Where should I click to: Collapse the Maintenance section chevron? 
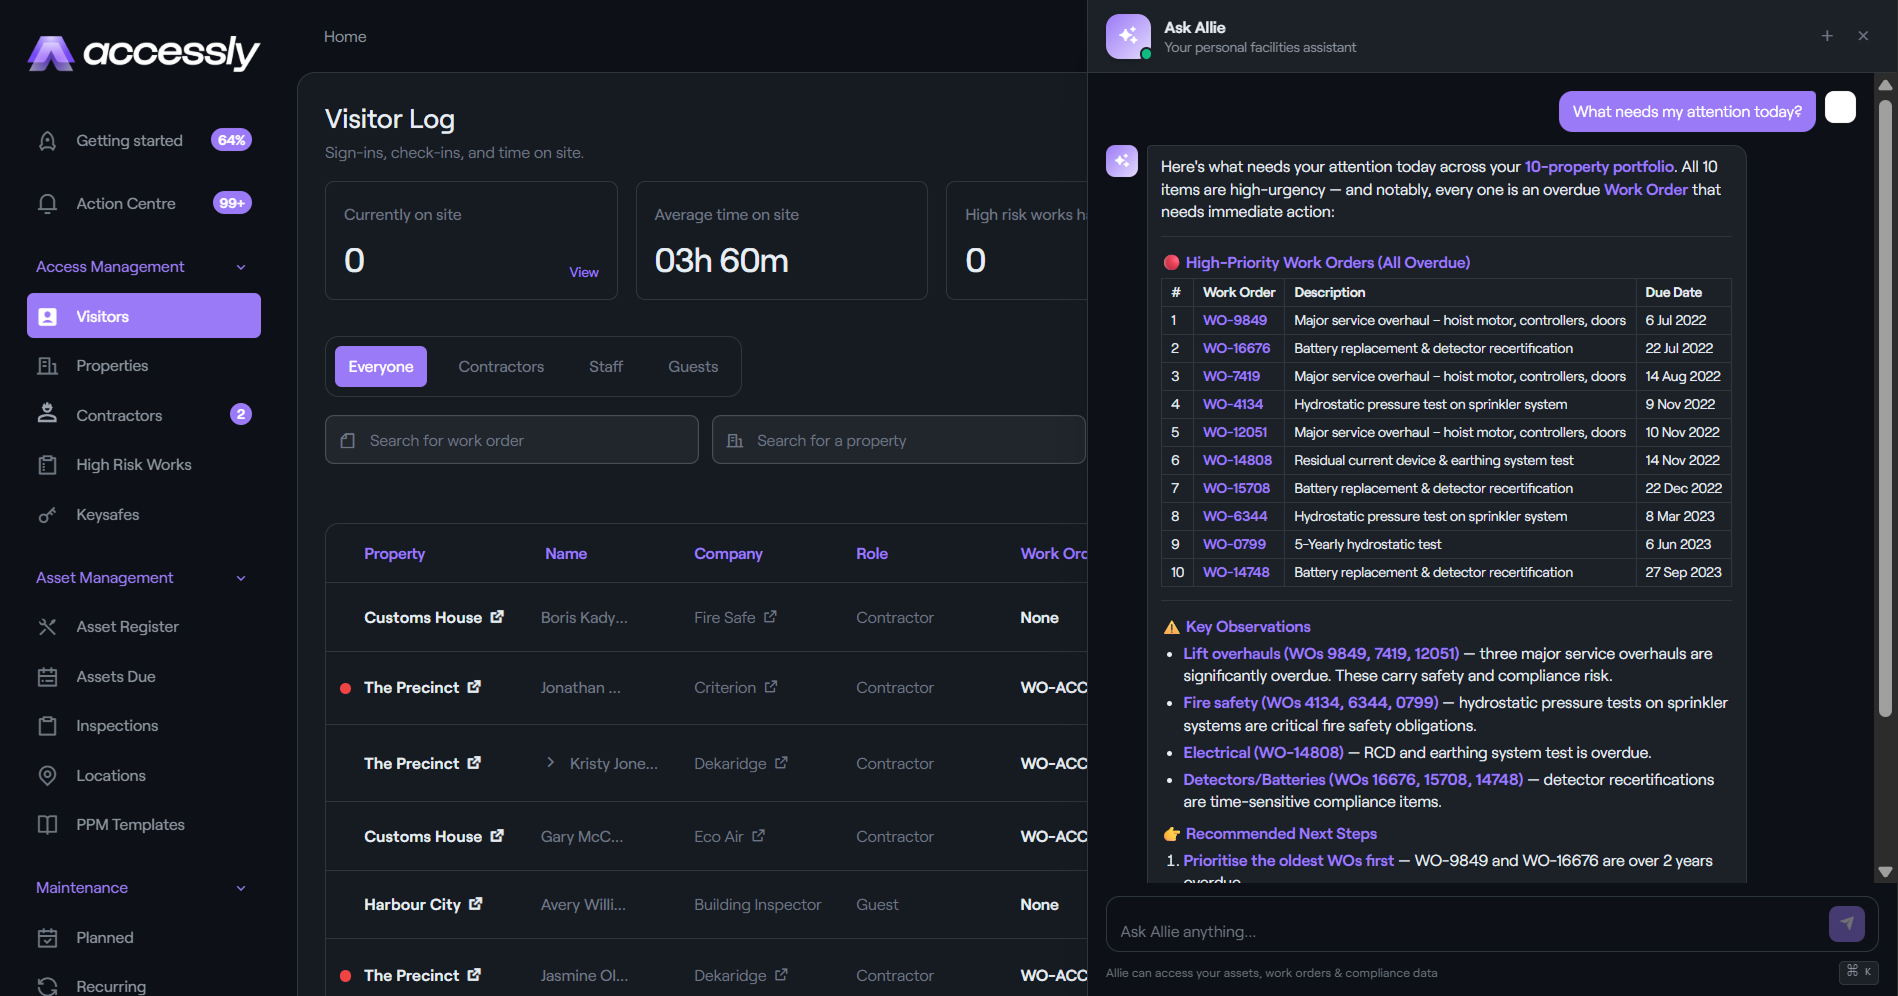pyautogui.click(x=241, y=888)
